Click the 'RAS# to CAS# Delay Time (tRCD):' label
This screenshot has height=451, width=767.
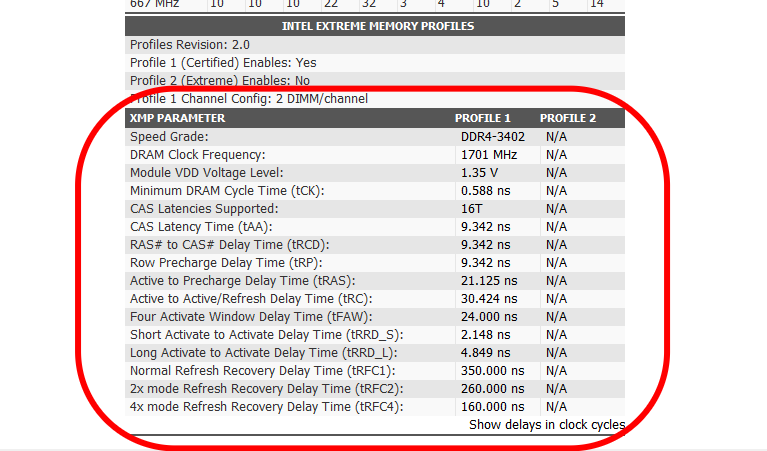click(229, 245)
